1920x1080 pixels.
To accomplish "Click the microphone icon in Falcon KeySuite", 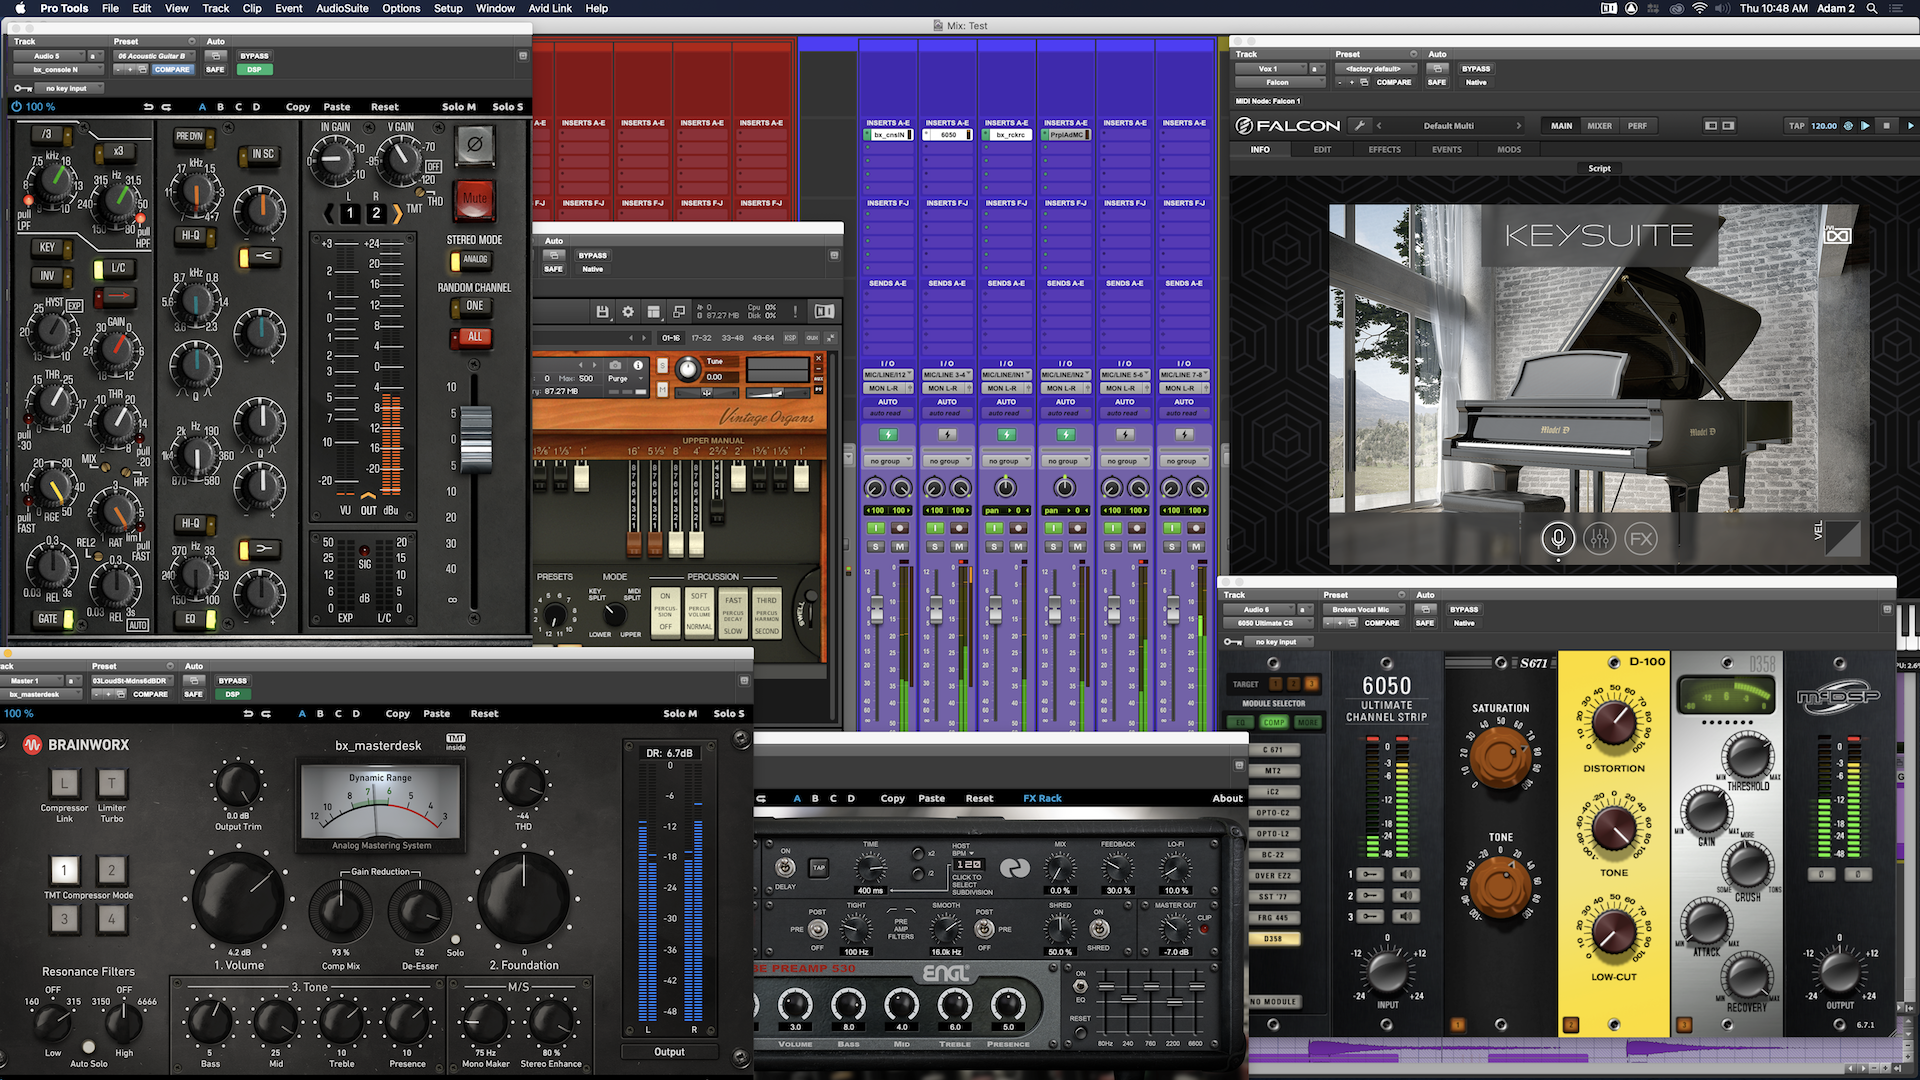I will tap(1559, 539).
